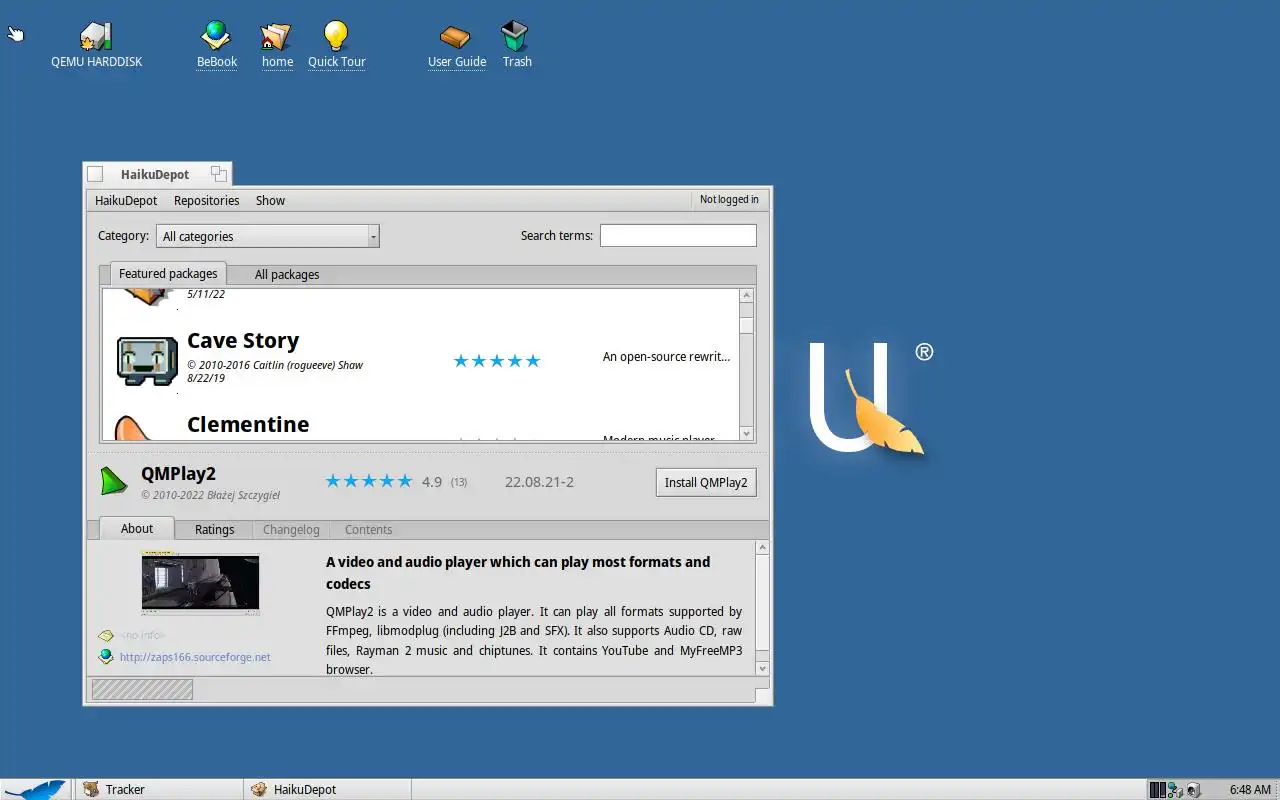Click the Search terms input field
Viewport: 1280px width, 800px height.
[678, 236]
